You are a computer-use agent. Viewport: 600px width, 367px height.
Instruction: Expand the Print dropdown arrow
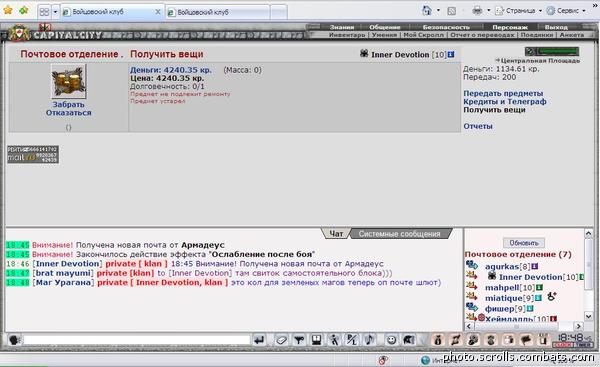click(x=489, y=10)
